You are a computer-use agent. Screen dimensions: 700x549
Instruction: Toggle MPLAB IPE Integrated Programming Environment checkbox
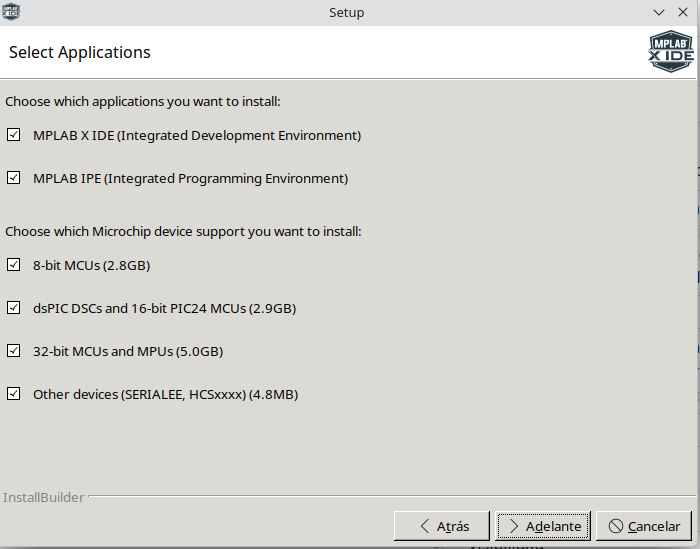[13, 178]
